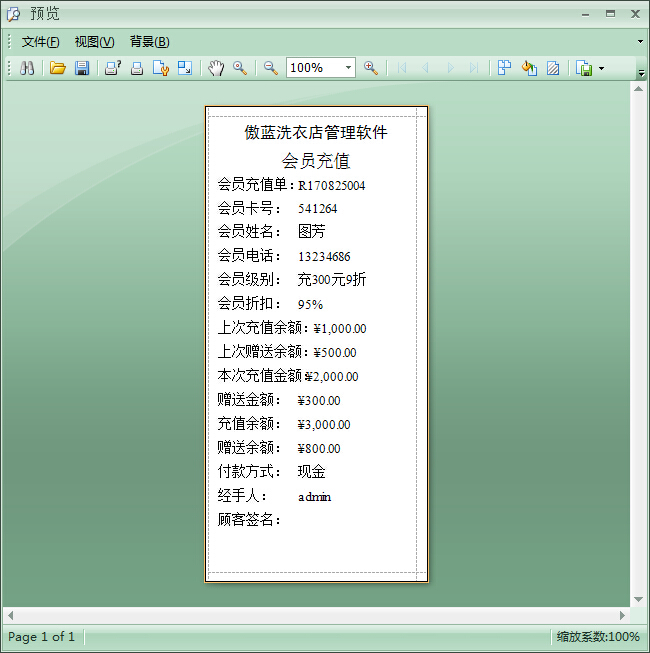Toggle the Hand tool
This screenshot has height=653, width=650.
click(x=216, y=68)
